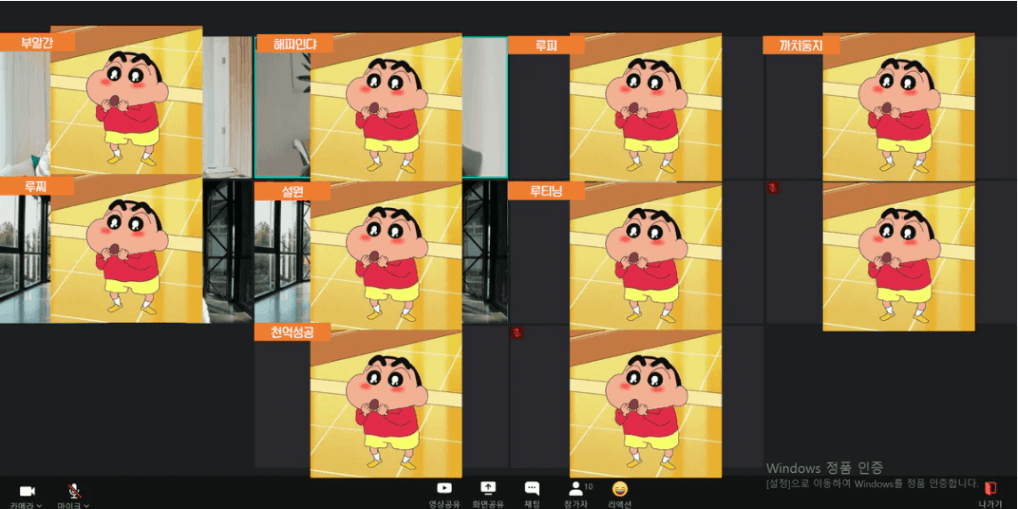Screen dimensions: 1018x509
Task: Start screen sharing with the 화면공유 icon
Action: pos(488,488)
